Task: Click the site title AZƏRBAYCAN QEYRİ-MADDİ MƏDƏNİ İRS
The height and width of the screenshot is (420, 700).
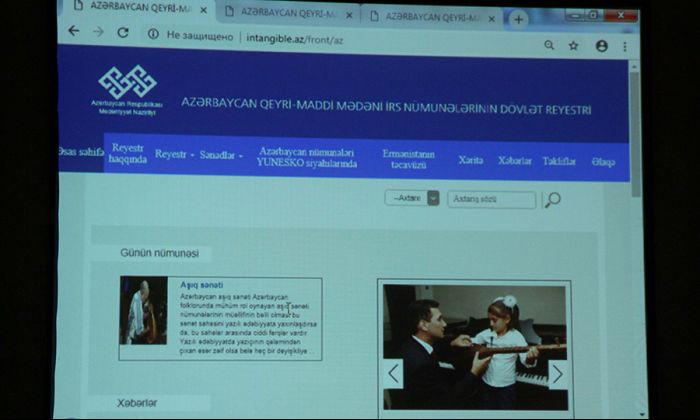Action: 386,107
